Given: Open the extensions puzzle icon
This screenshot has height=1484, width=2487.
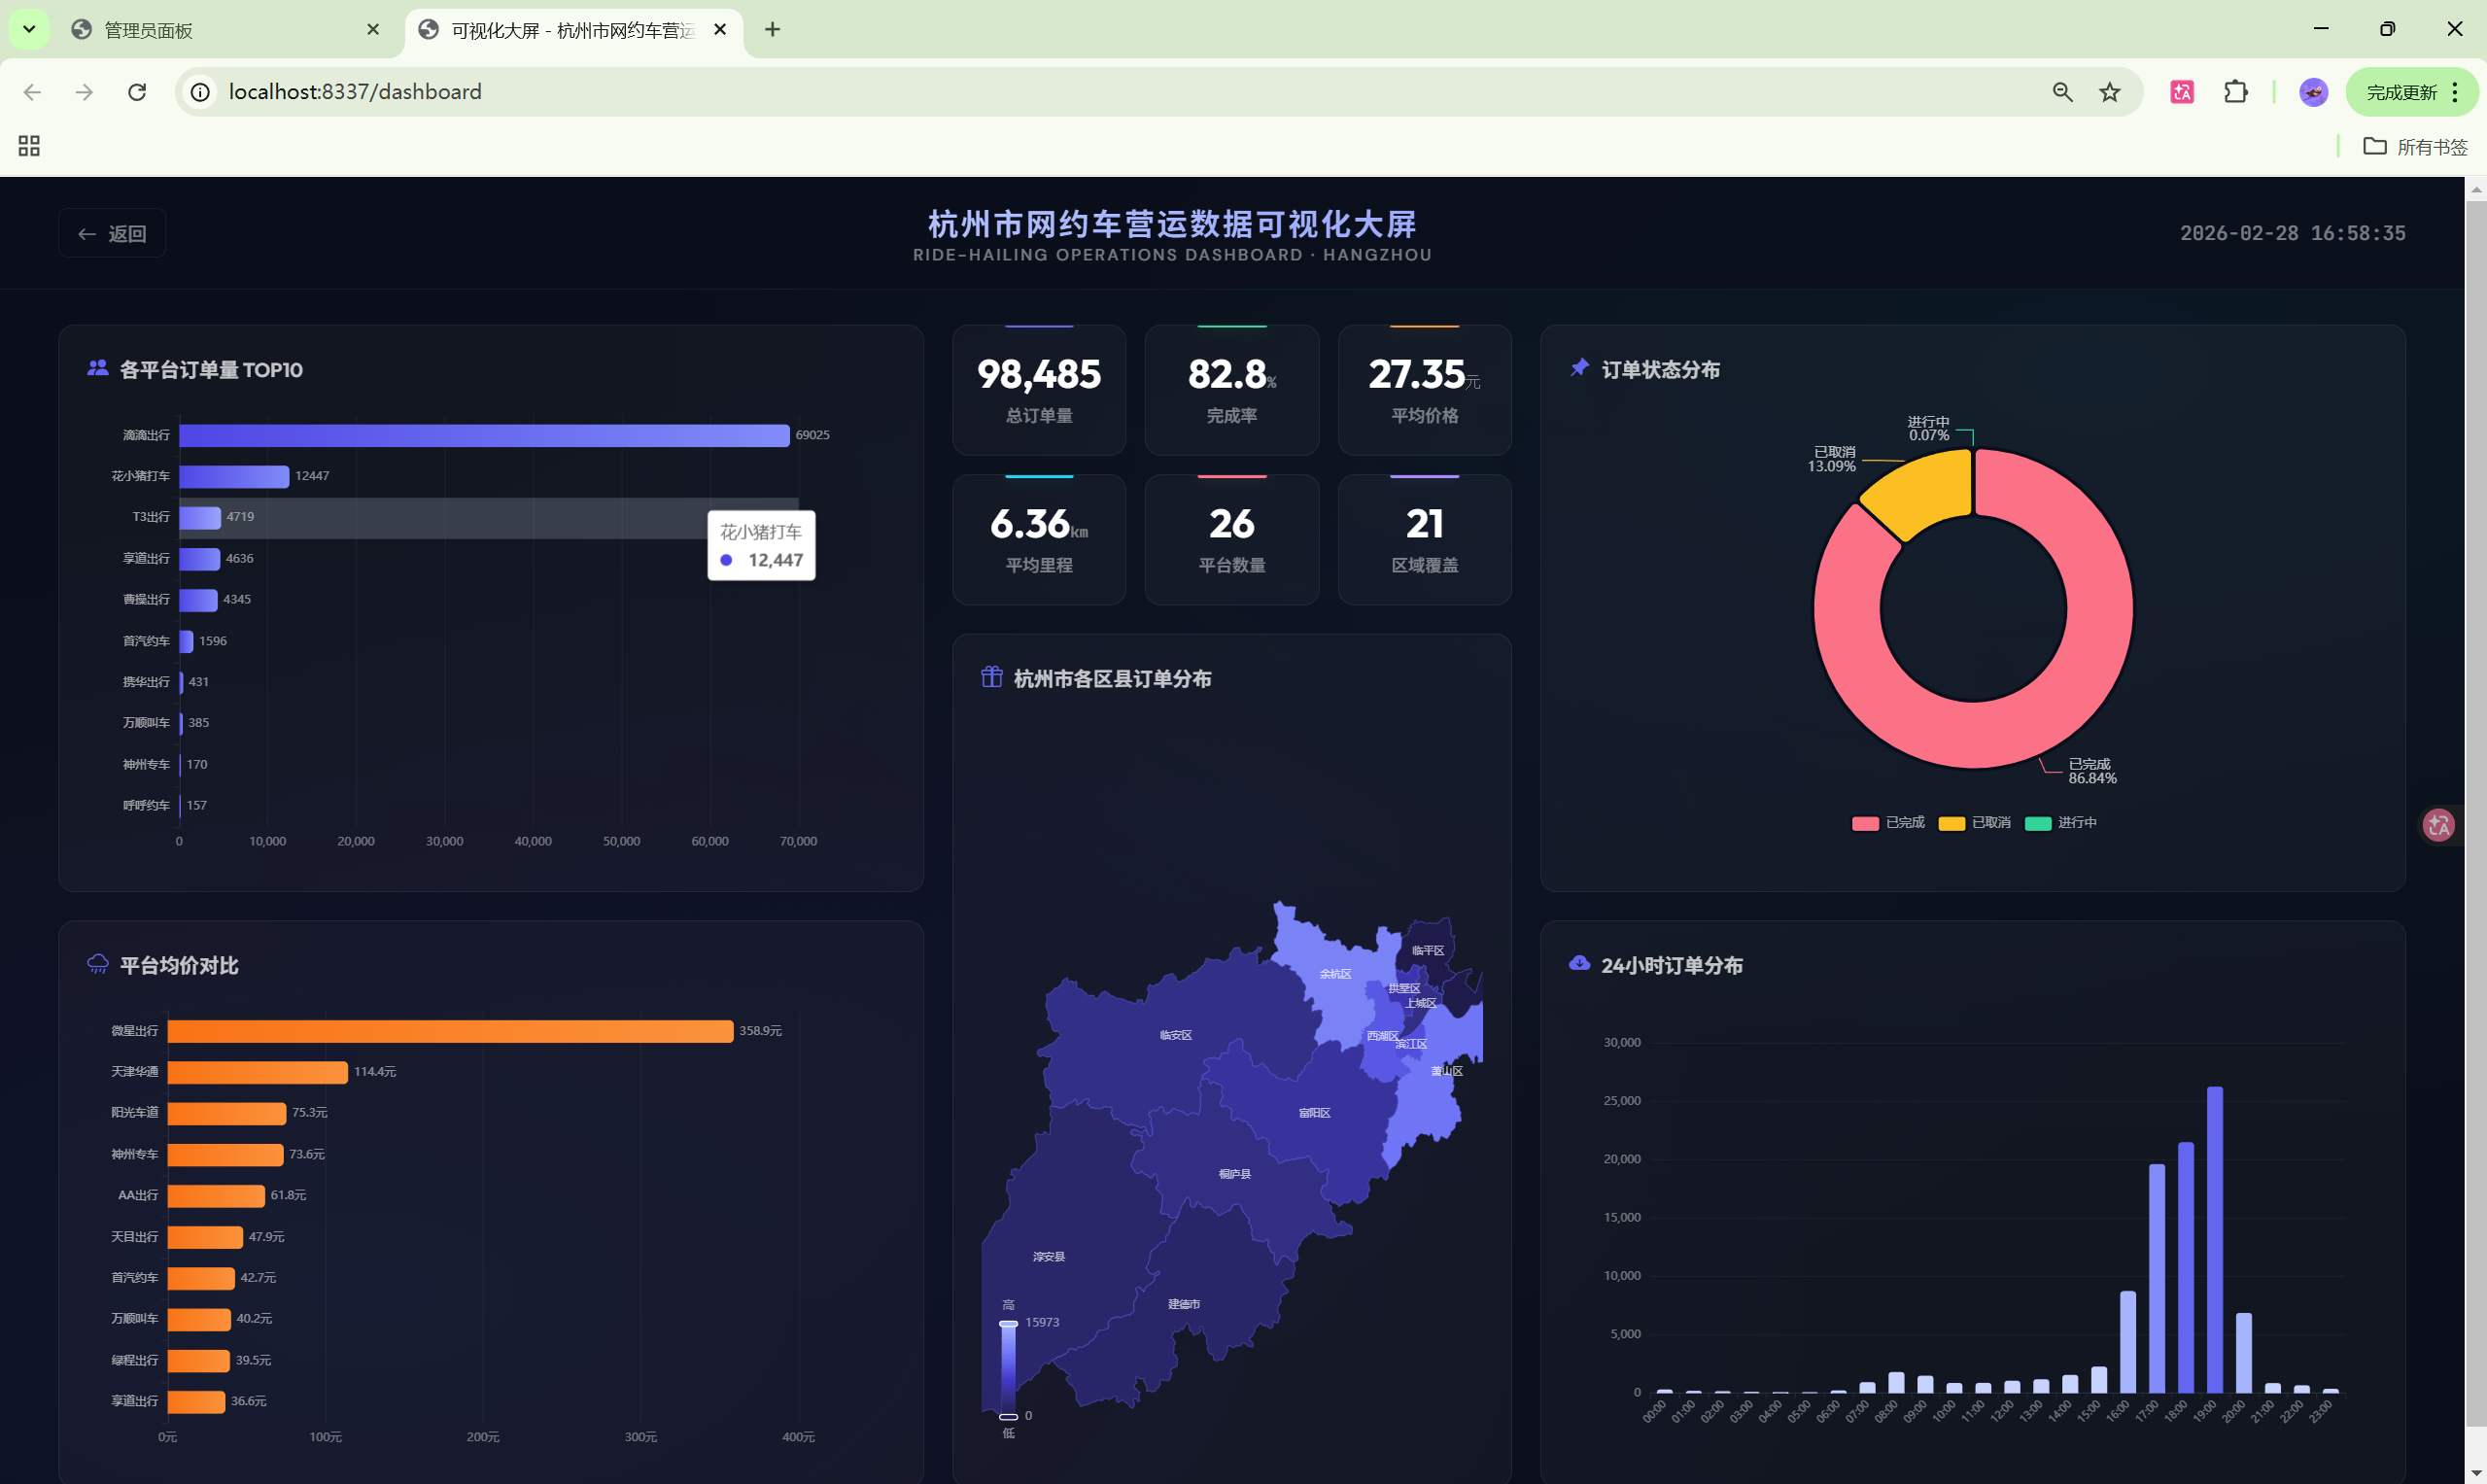Looking at the screenshot, I should click(2235, 92).
